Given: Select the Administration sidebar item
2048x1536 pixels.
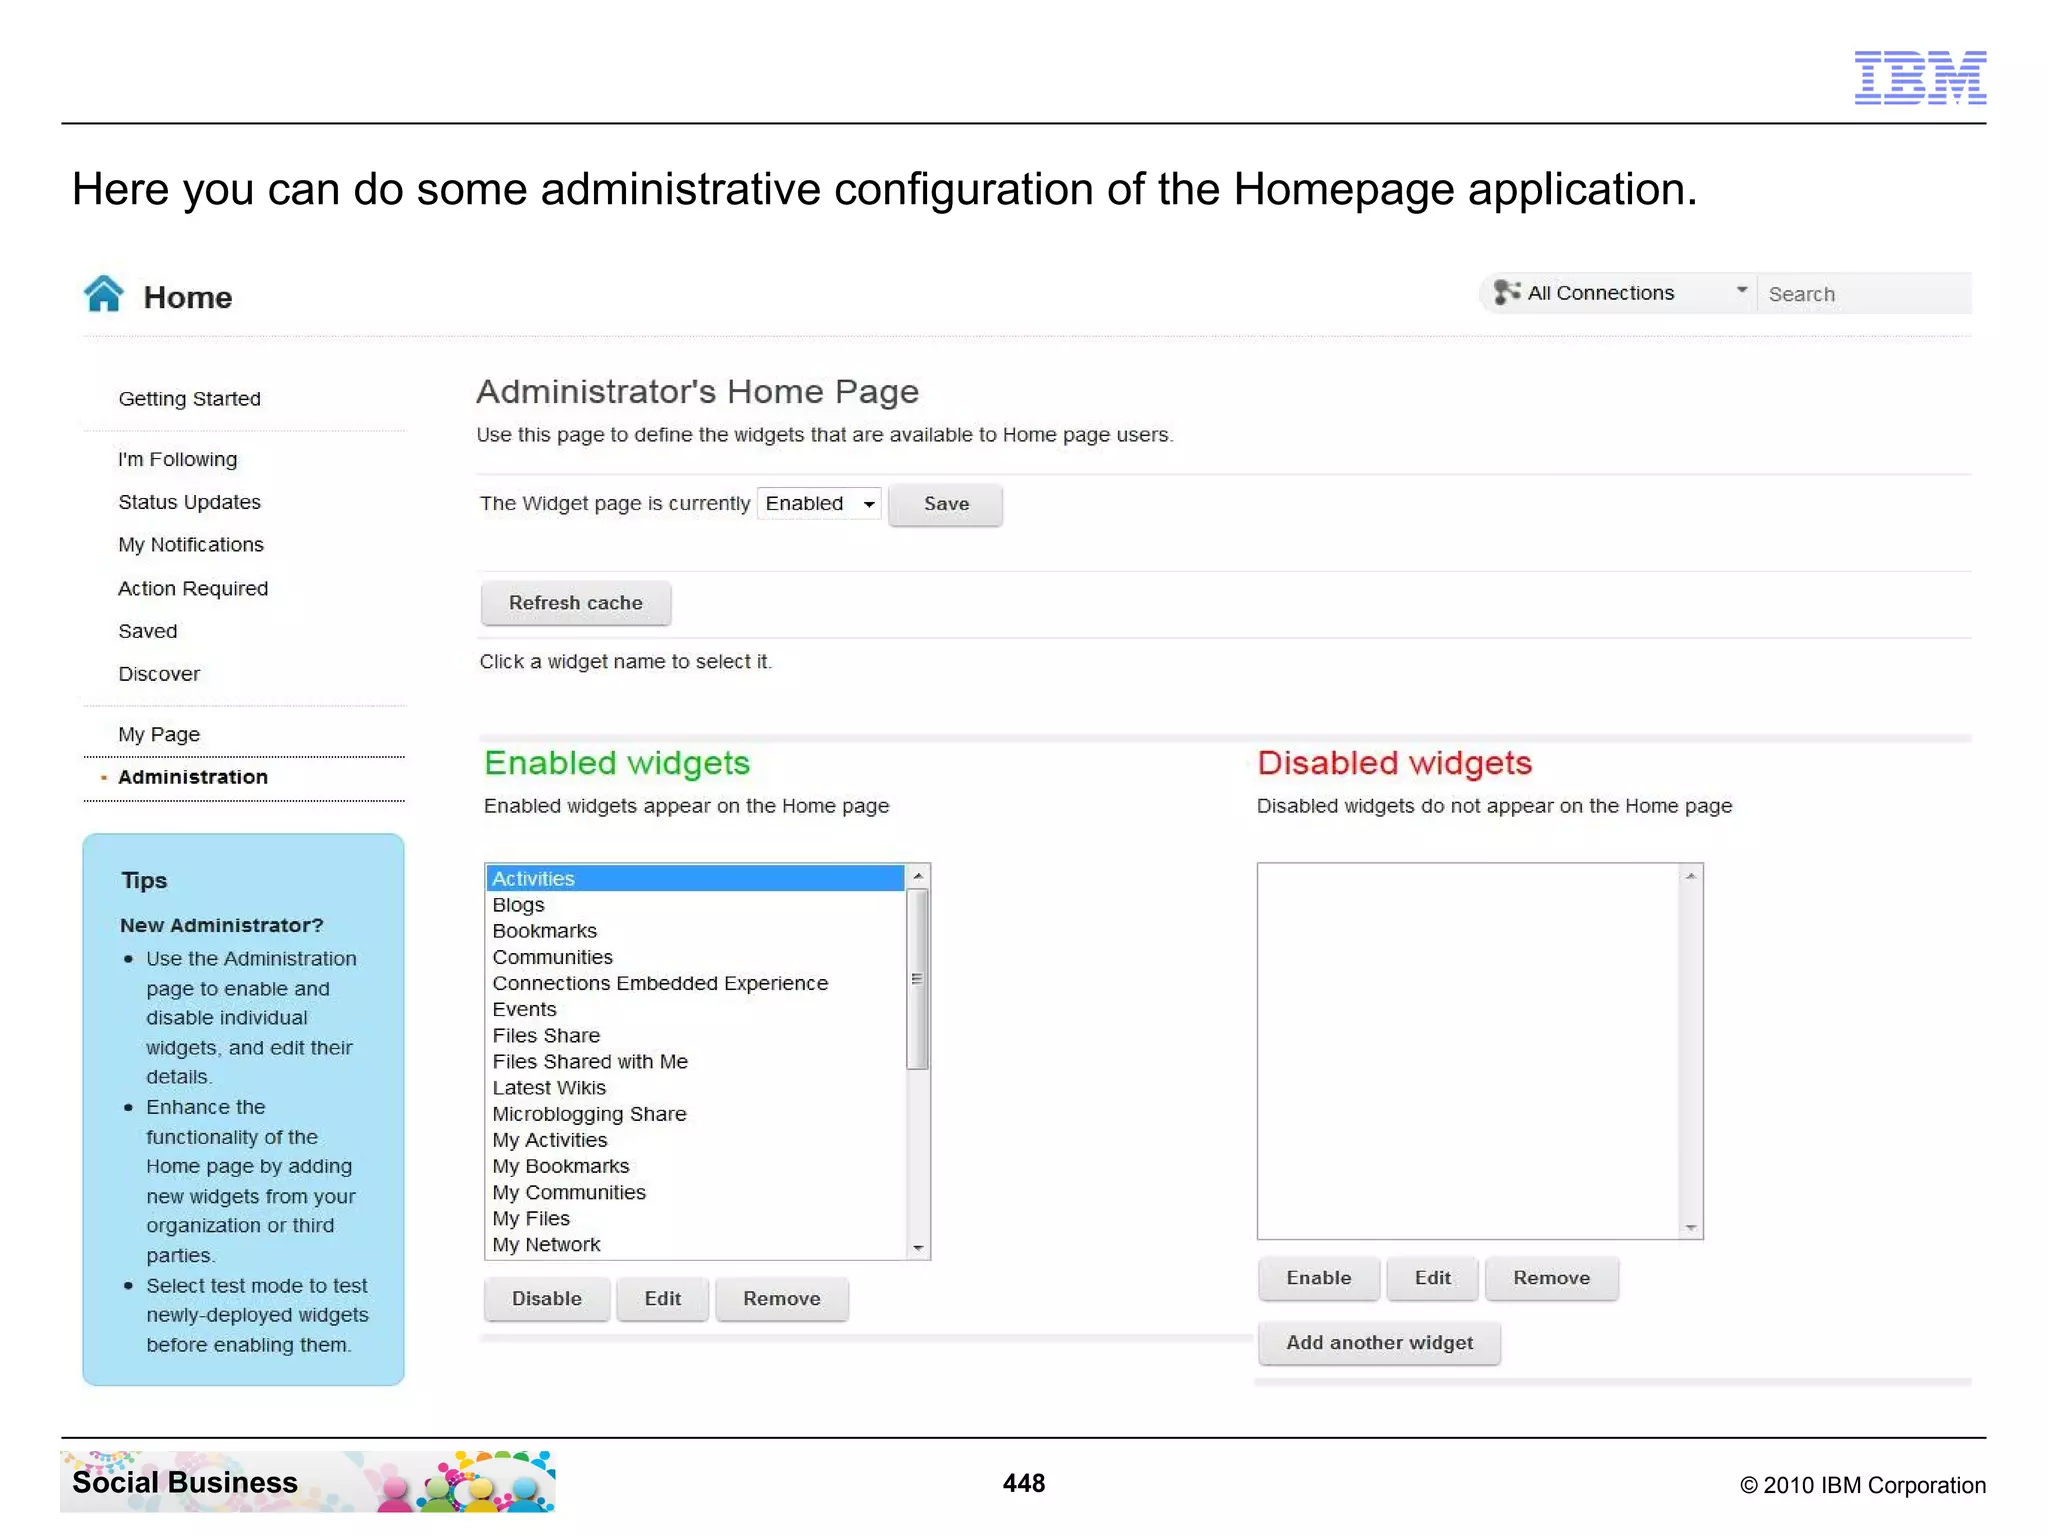Looking at the screenshot, I should [x=193, y=777].
